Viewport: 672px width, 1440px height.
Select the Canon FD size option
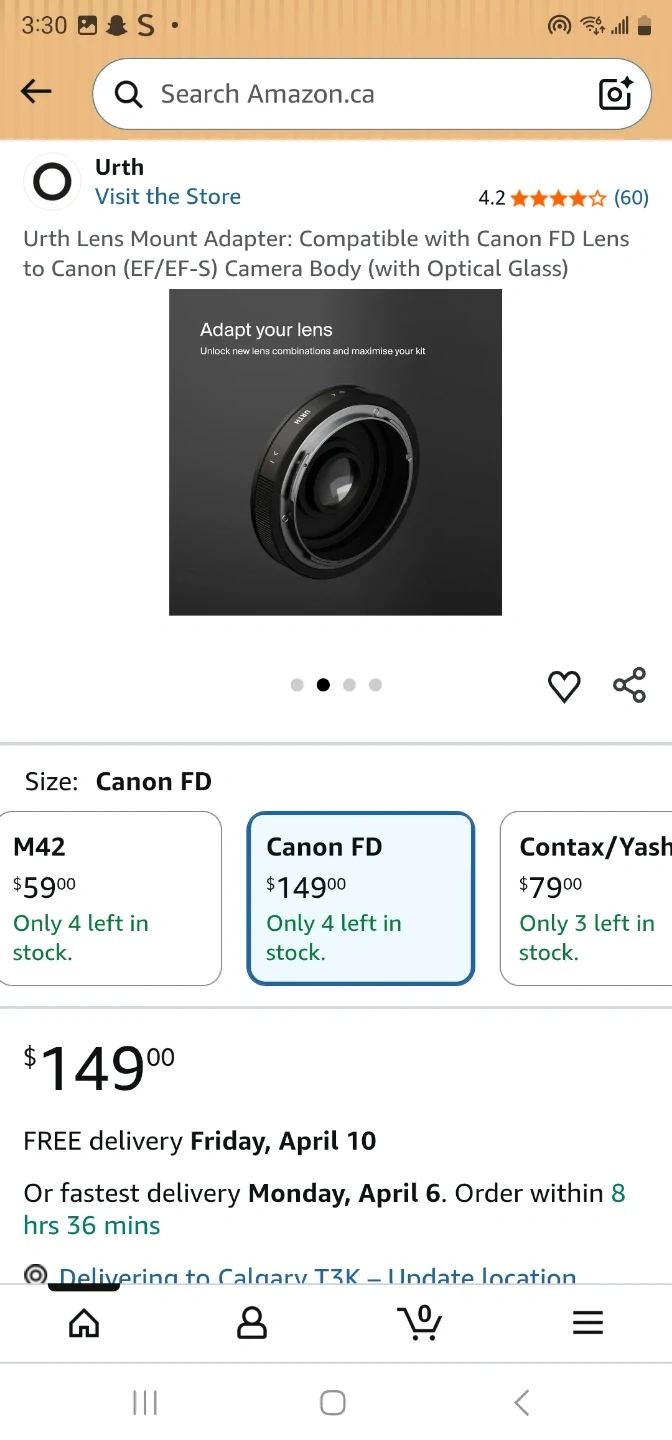pos(360,898)
